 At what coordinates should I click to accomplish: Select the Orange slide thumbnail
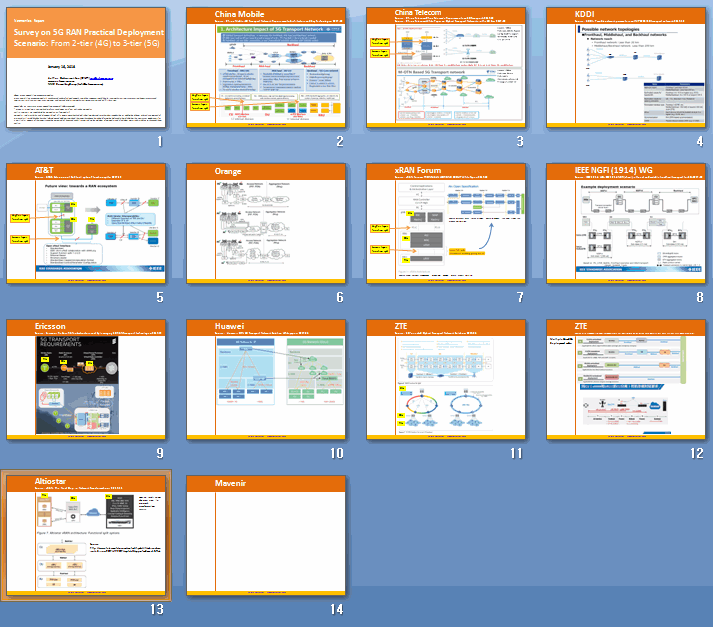266,223
